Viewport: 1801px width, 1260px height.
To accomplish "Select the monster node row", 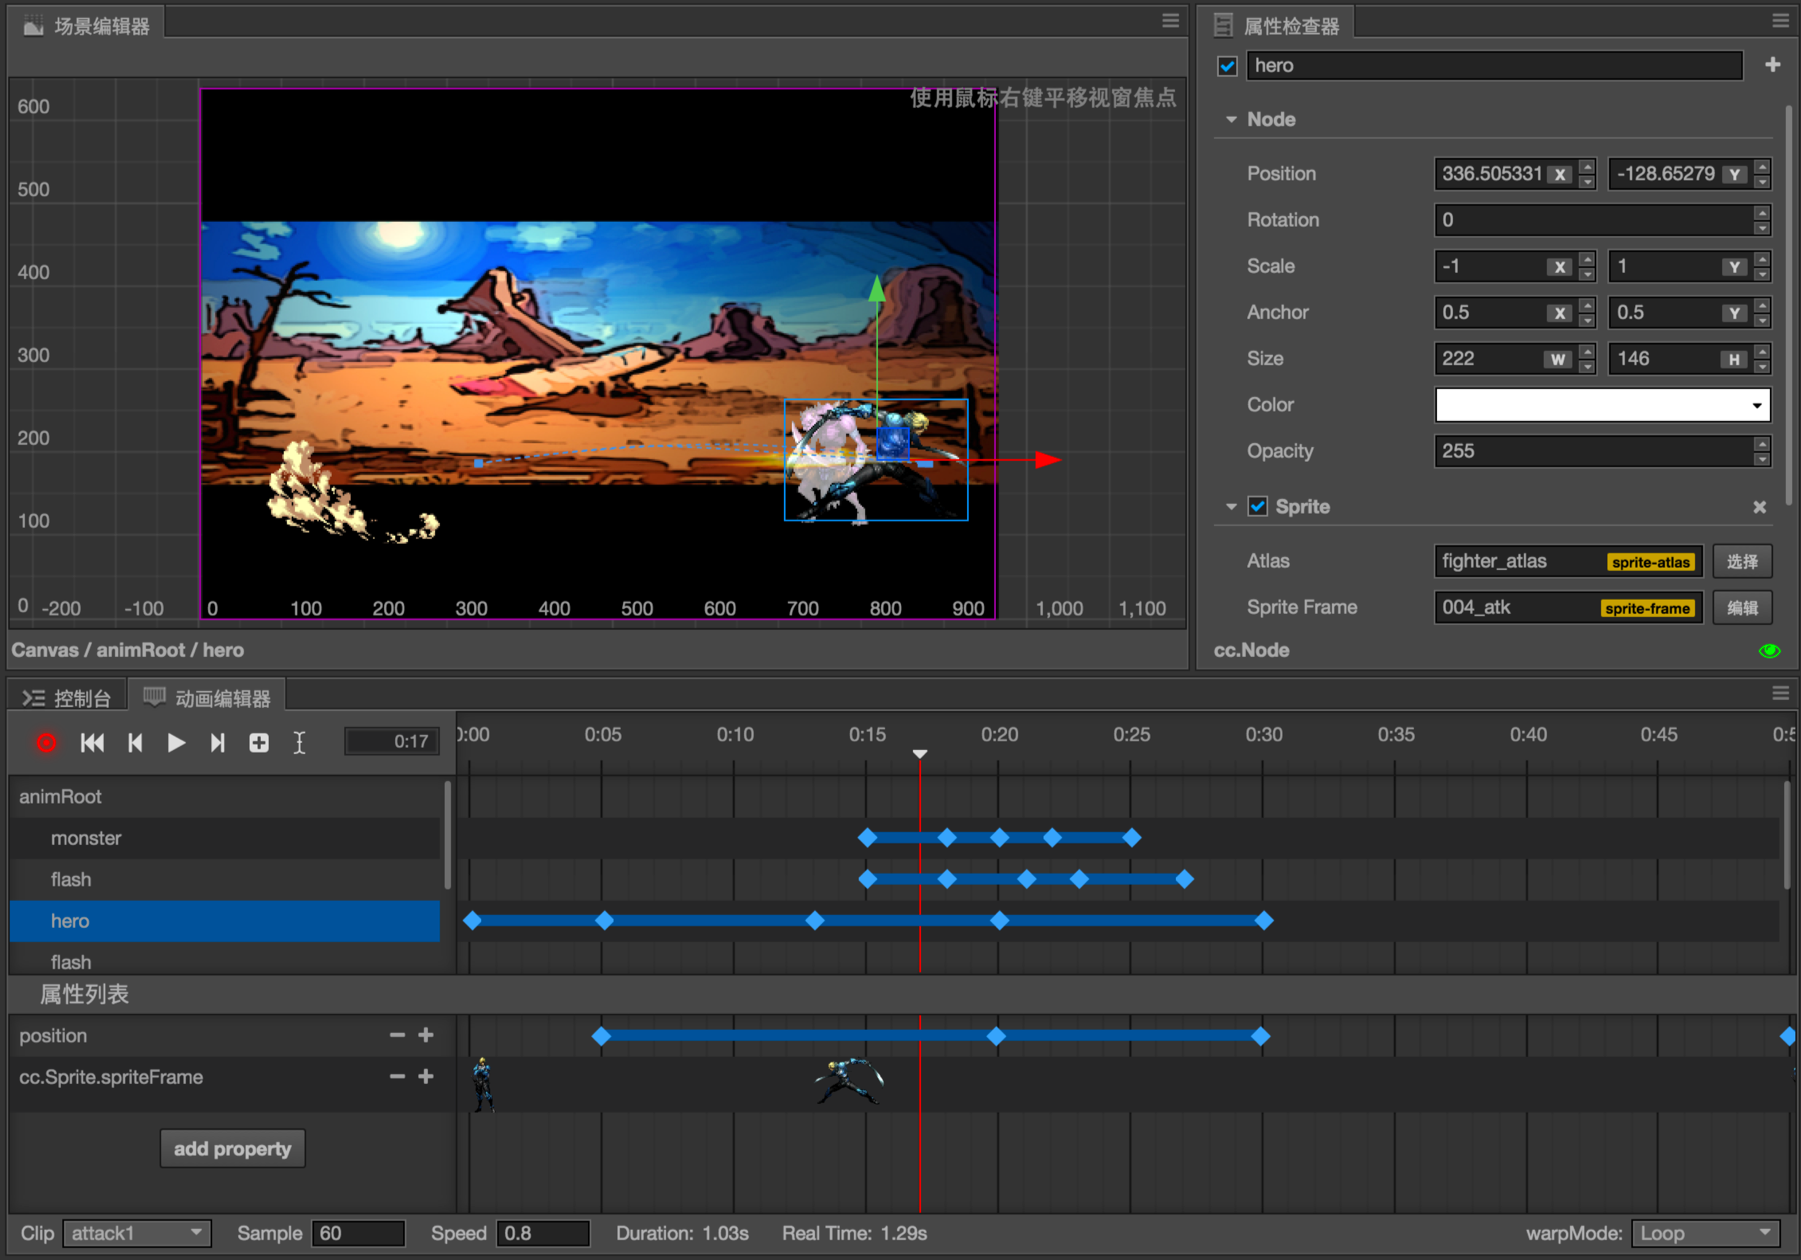I will (225, 838).
